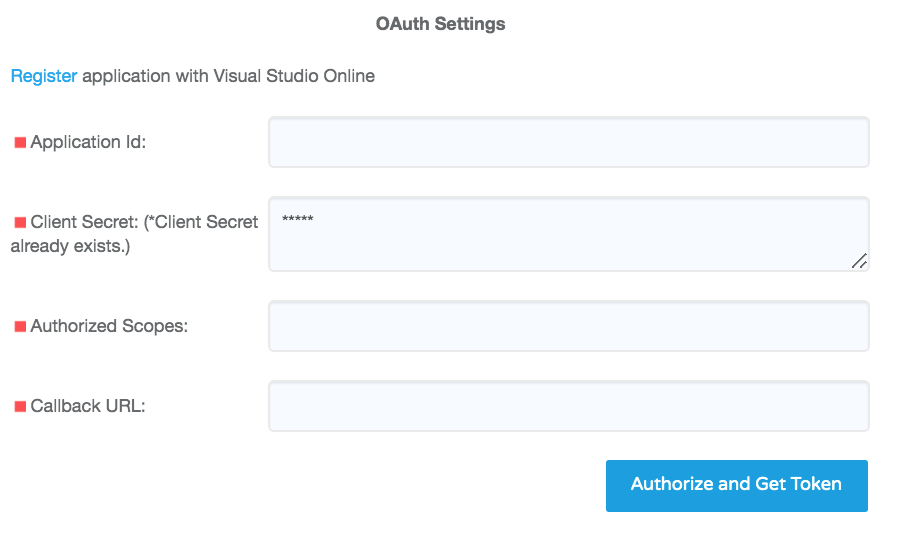Screen dimensions: 898x534
Task: Click the OAuth Settings heading
Action: click(440, 23)
